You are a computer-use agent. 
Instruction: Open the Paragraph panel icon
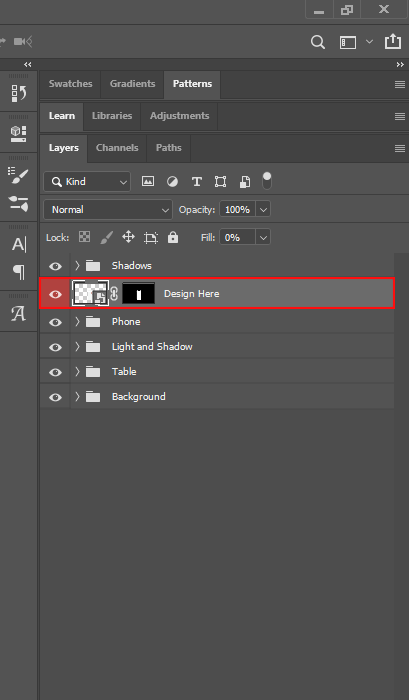click(18, 271)
